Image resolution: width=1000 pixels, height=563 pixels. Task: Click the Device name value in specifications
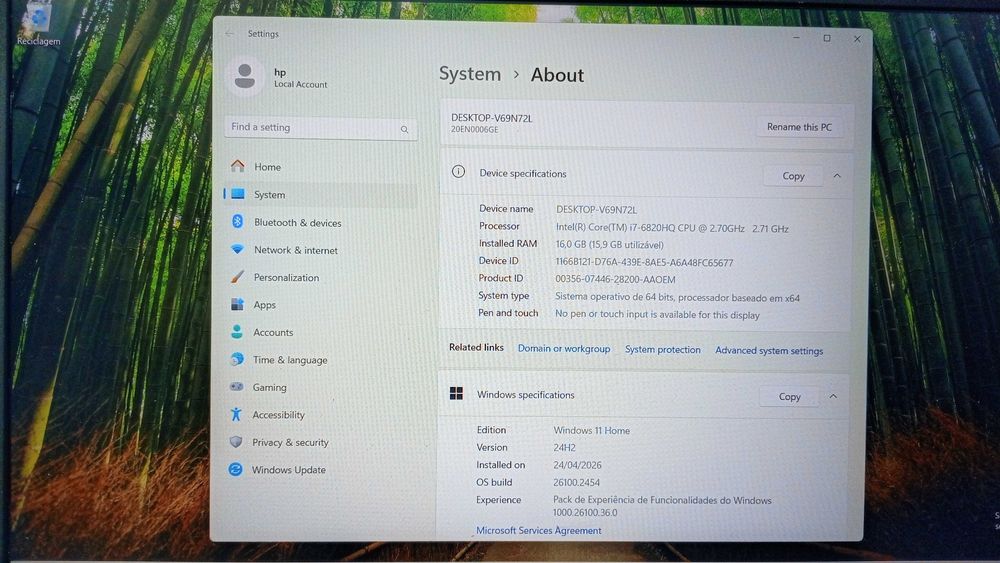click(x=596, y=209)
